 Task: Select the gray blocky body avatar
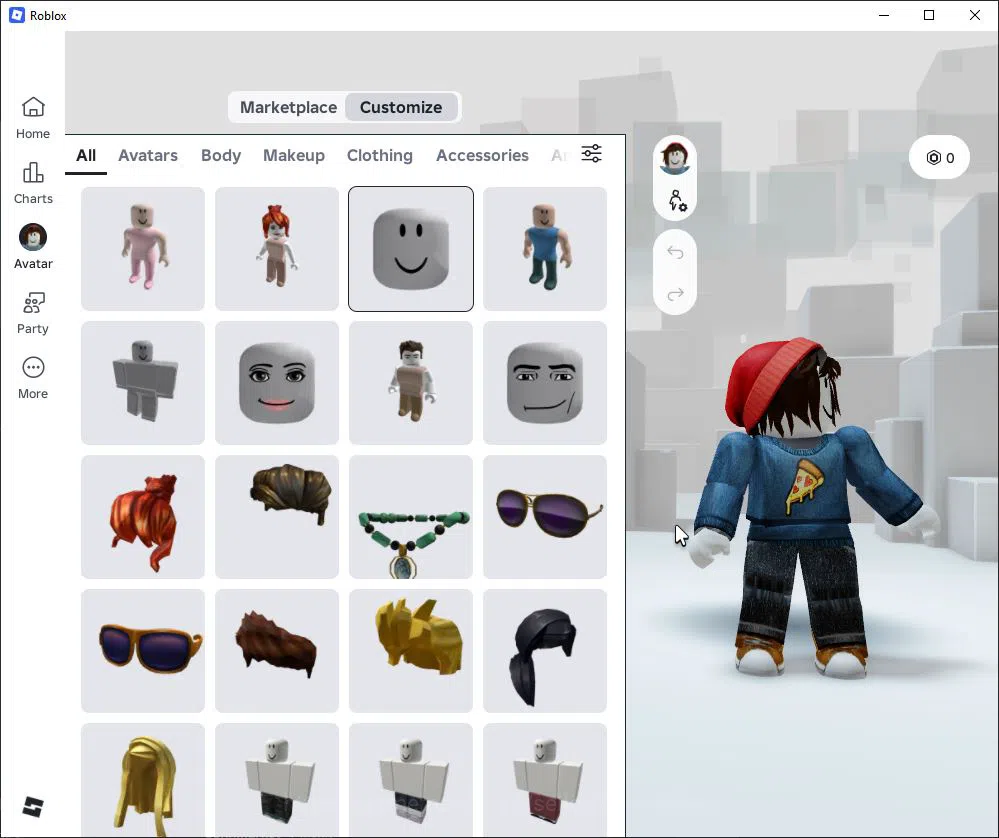tap(143, 383)
